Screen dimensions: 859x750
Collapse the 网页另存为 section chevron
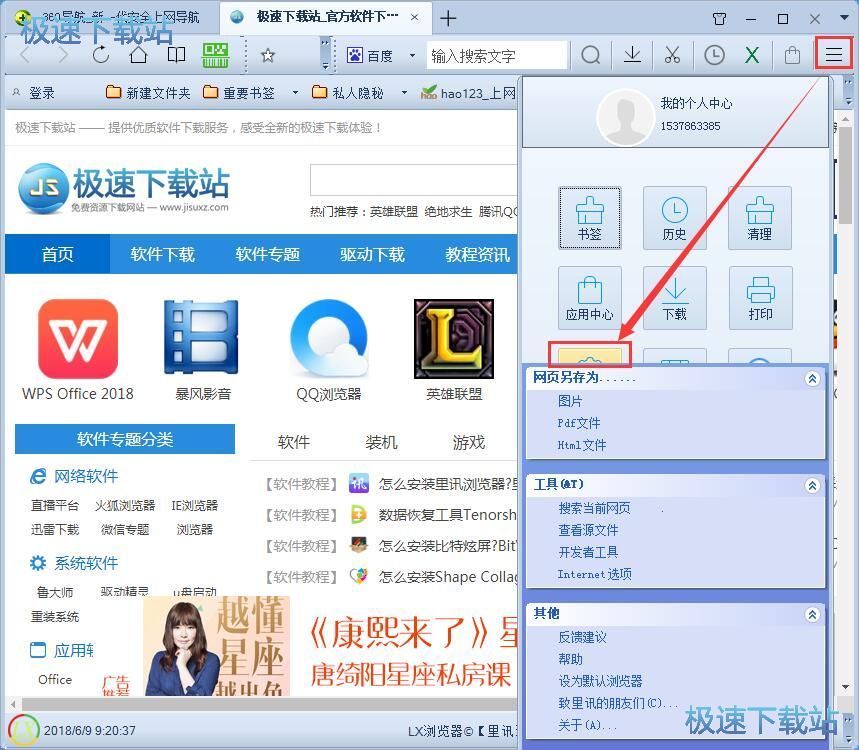[x=812, y=378]
